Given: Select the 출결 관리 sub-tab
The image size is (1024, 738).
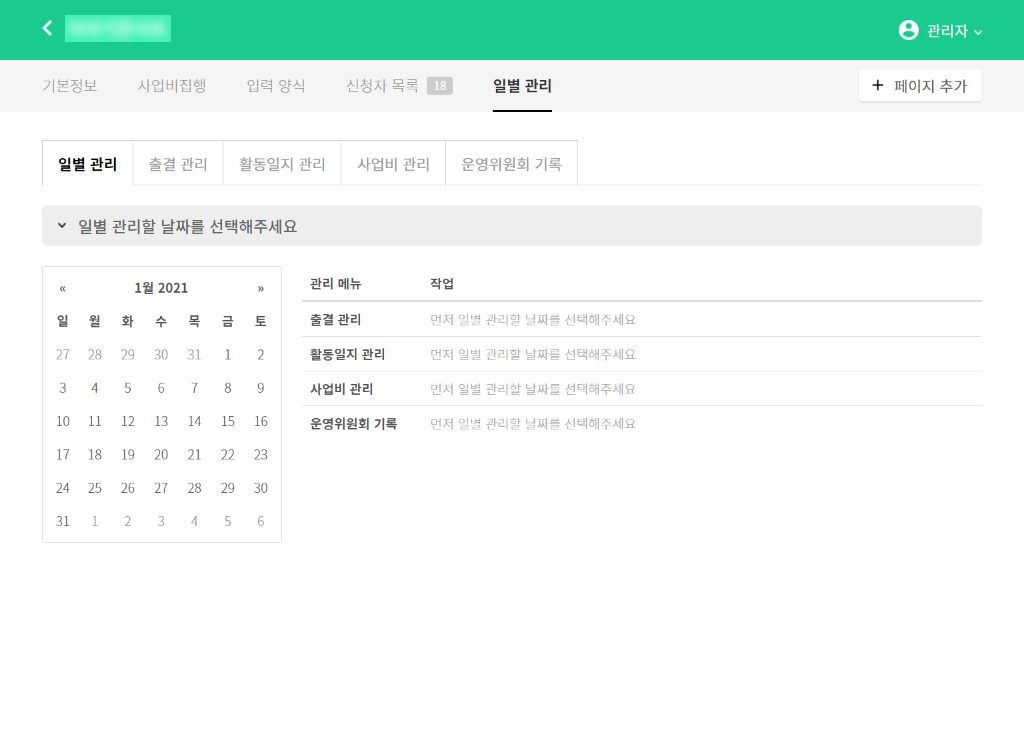Looking at the screenshot, I should tap(178, 164).
